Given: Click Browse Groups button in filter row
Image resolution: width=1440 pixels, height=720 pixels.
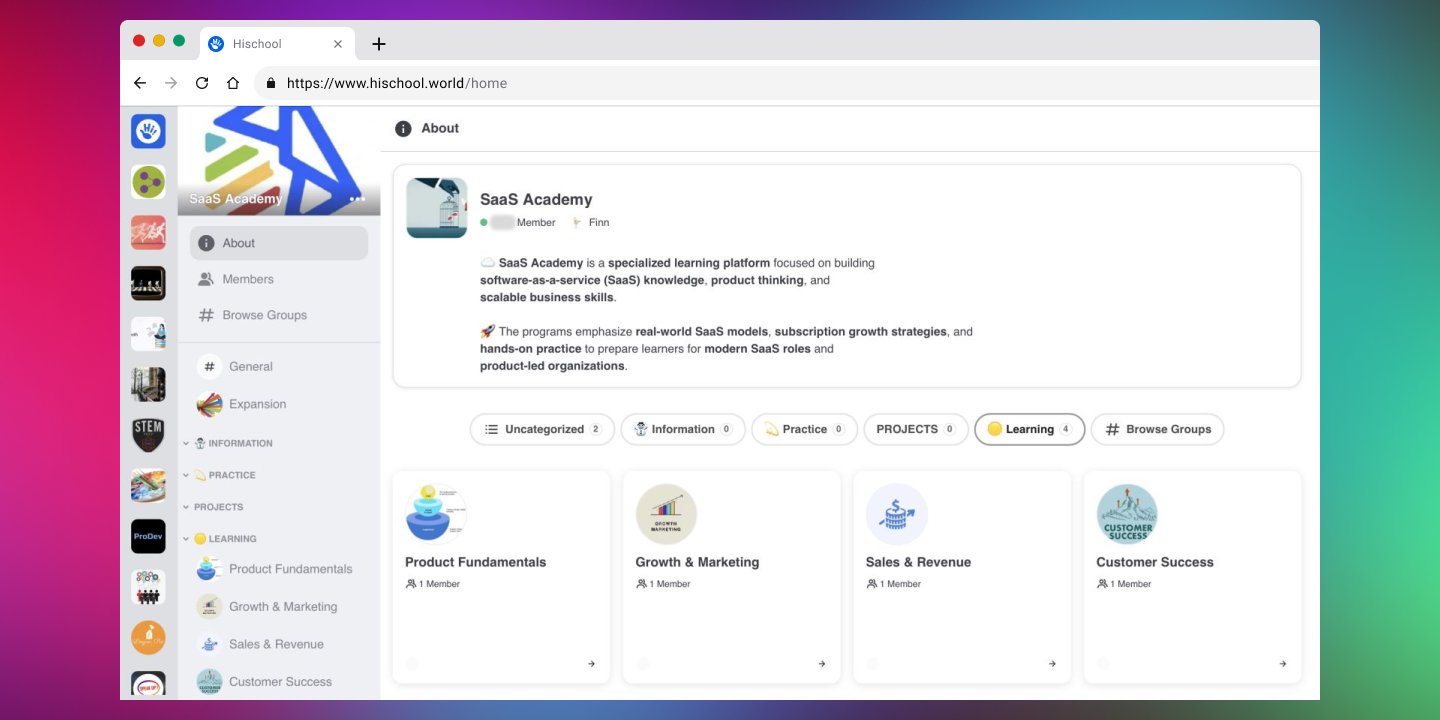Looking at the screenshot, I should [x=1157, y=429].
